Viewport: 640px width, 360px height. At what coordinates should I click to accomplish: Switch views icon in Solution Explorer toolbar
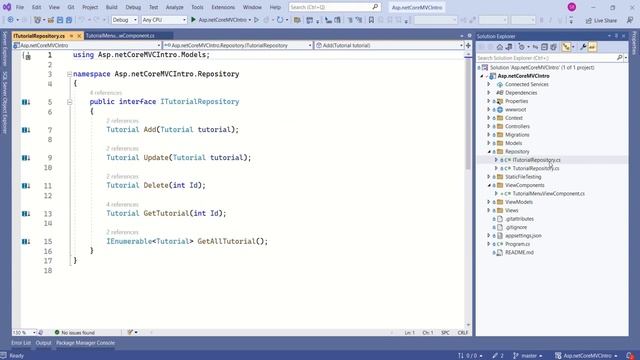(509, 47)
